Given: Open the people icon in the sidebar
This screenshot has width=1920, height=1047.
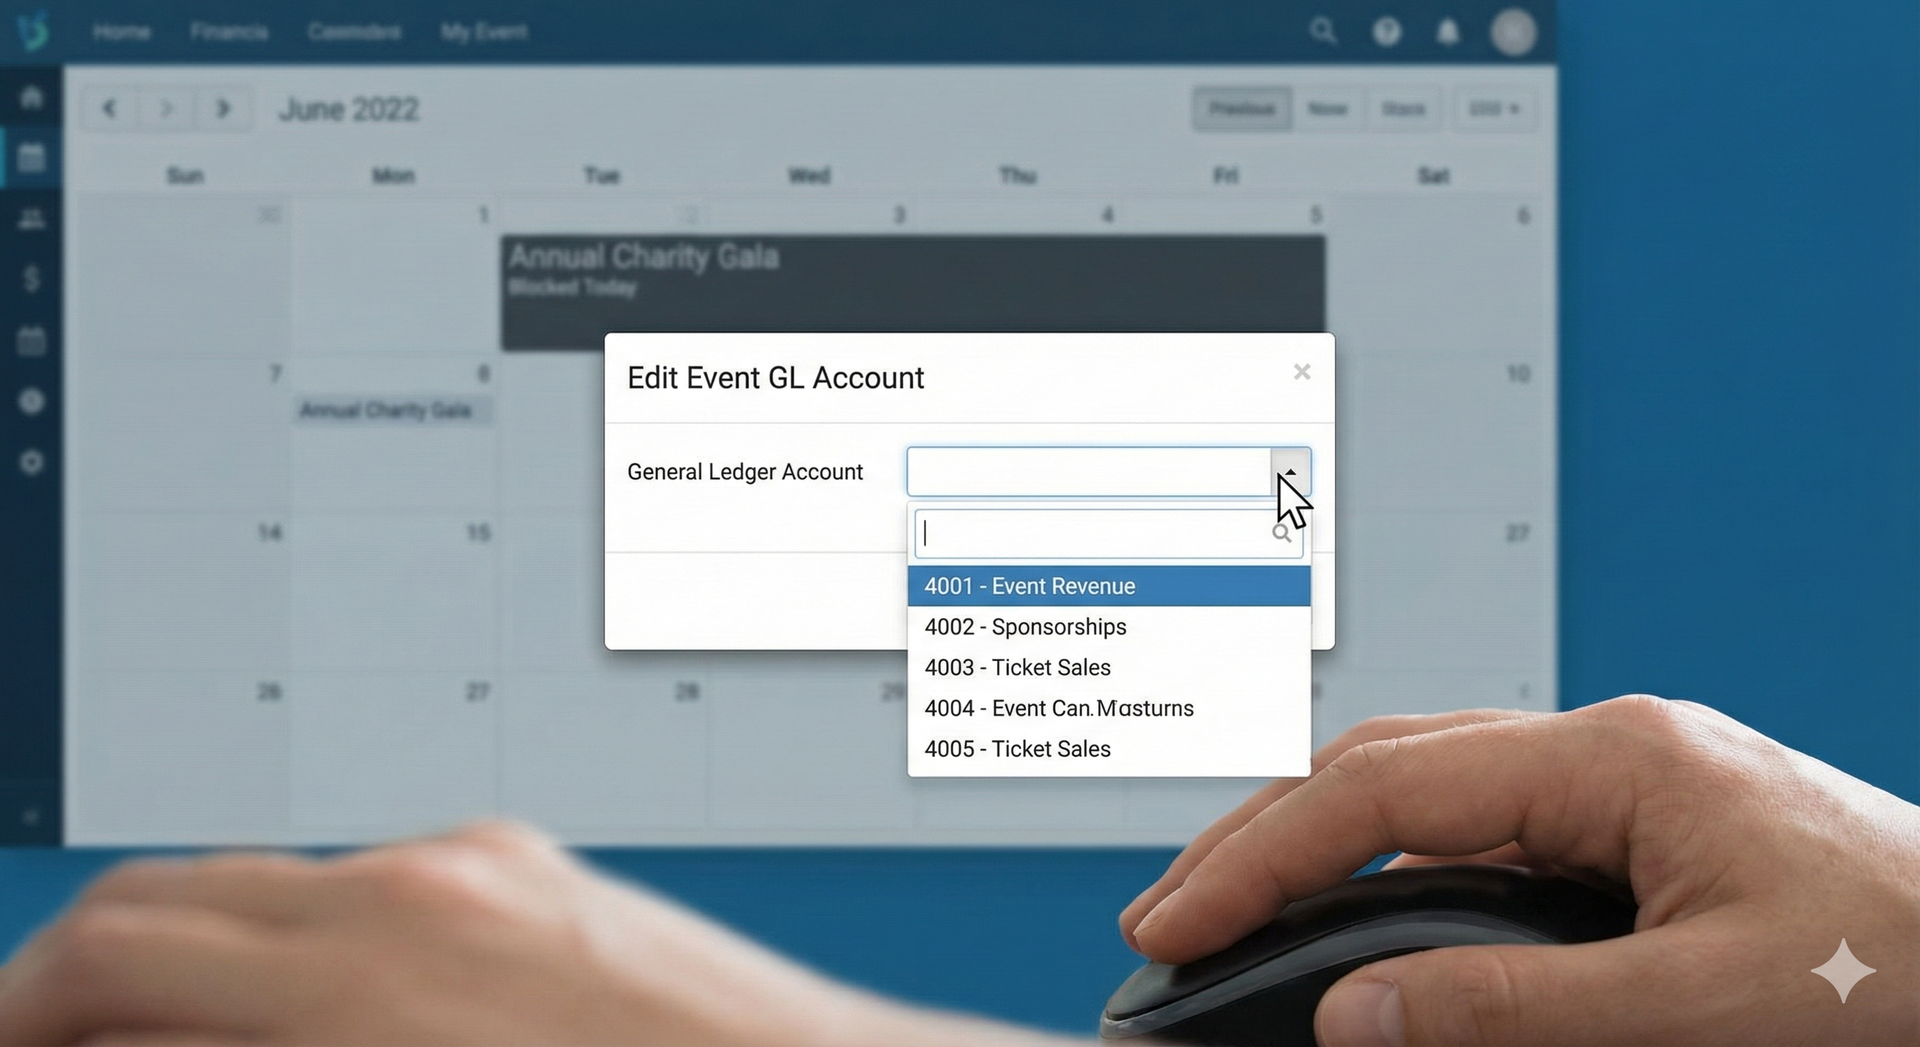Looking at the screenshot, I should (x=32, y=219).
